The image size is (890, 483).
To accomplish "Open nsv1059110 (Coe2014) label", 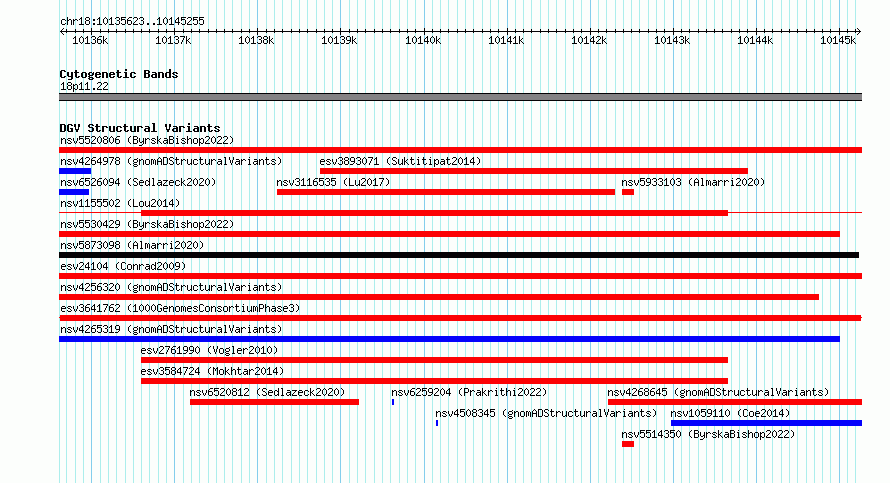I will [x=730, y=413].
